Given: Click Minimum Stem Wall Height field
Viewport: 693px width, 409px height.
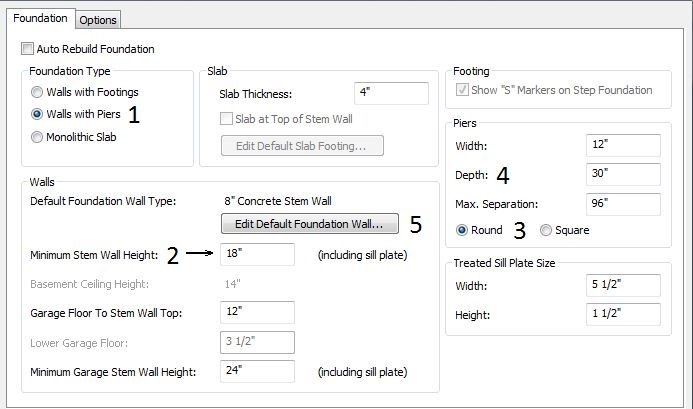Looking at the screenshot, I should click(x=257, y=254).
